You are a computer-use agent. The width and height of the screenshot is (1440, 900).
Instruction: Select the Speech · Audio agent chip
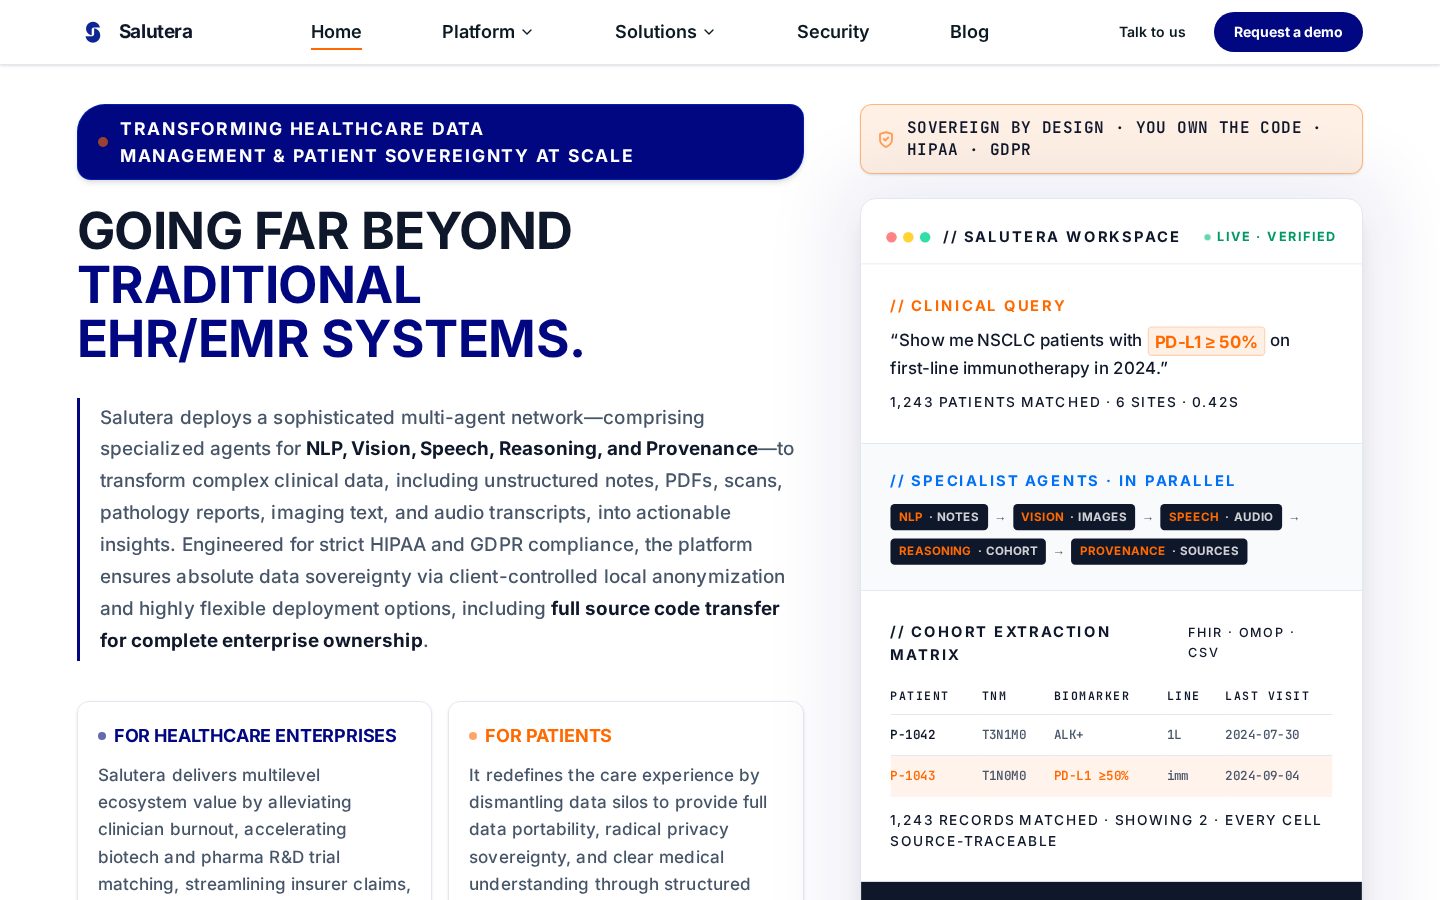coord(1221,517)
